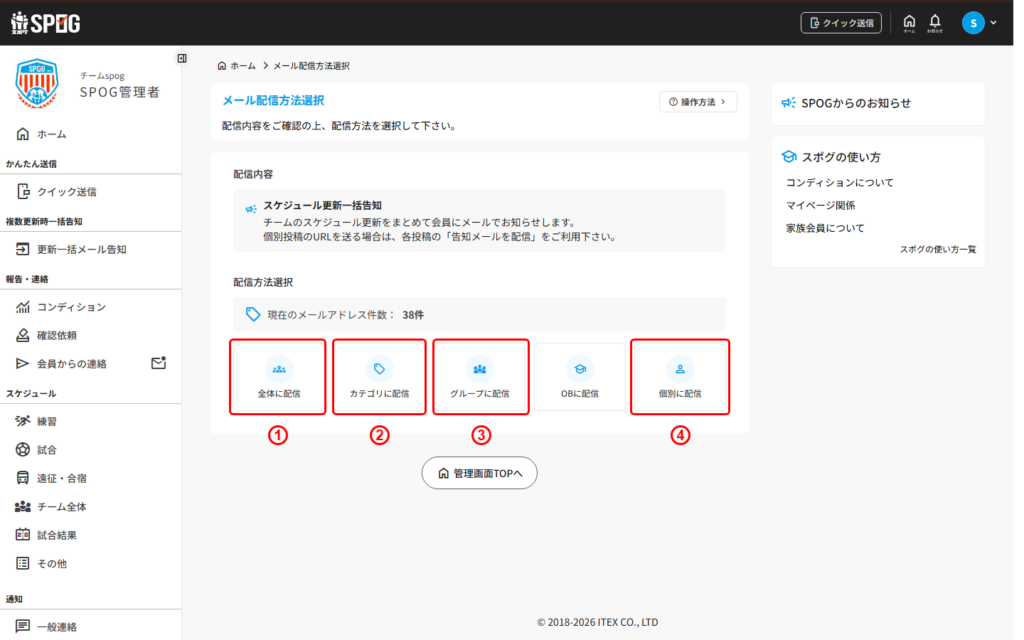1024x640 pixels.
Task: Click the tag icon beside メールアドレス件数
Action: tap(253, 314)
